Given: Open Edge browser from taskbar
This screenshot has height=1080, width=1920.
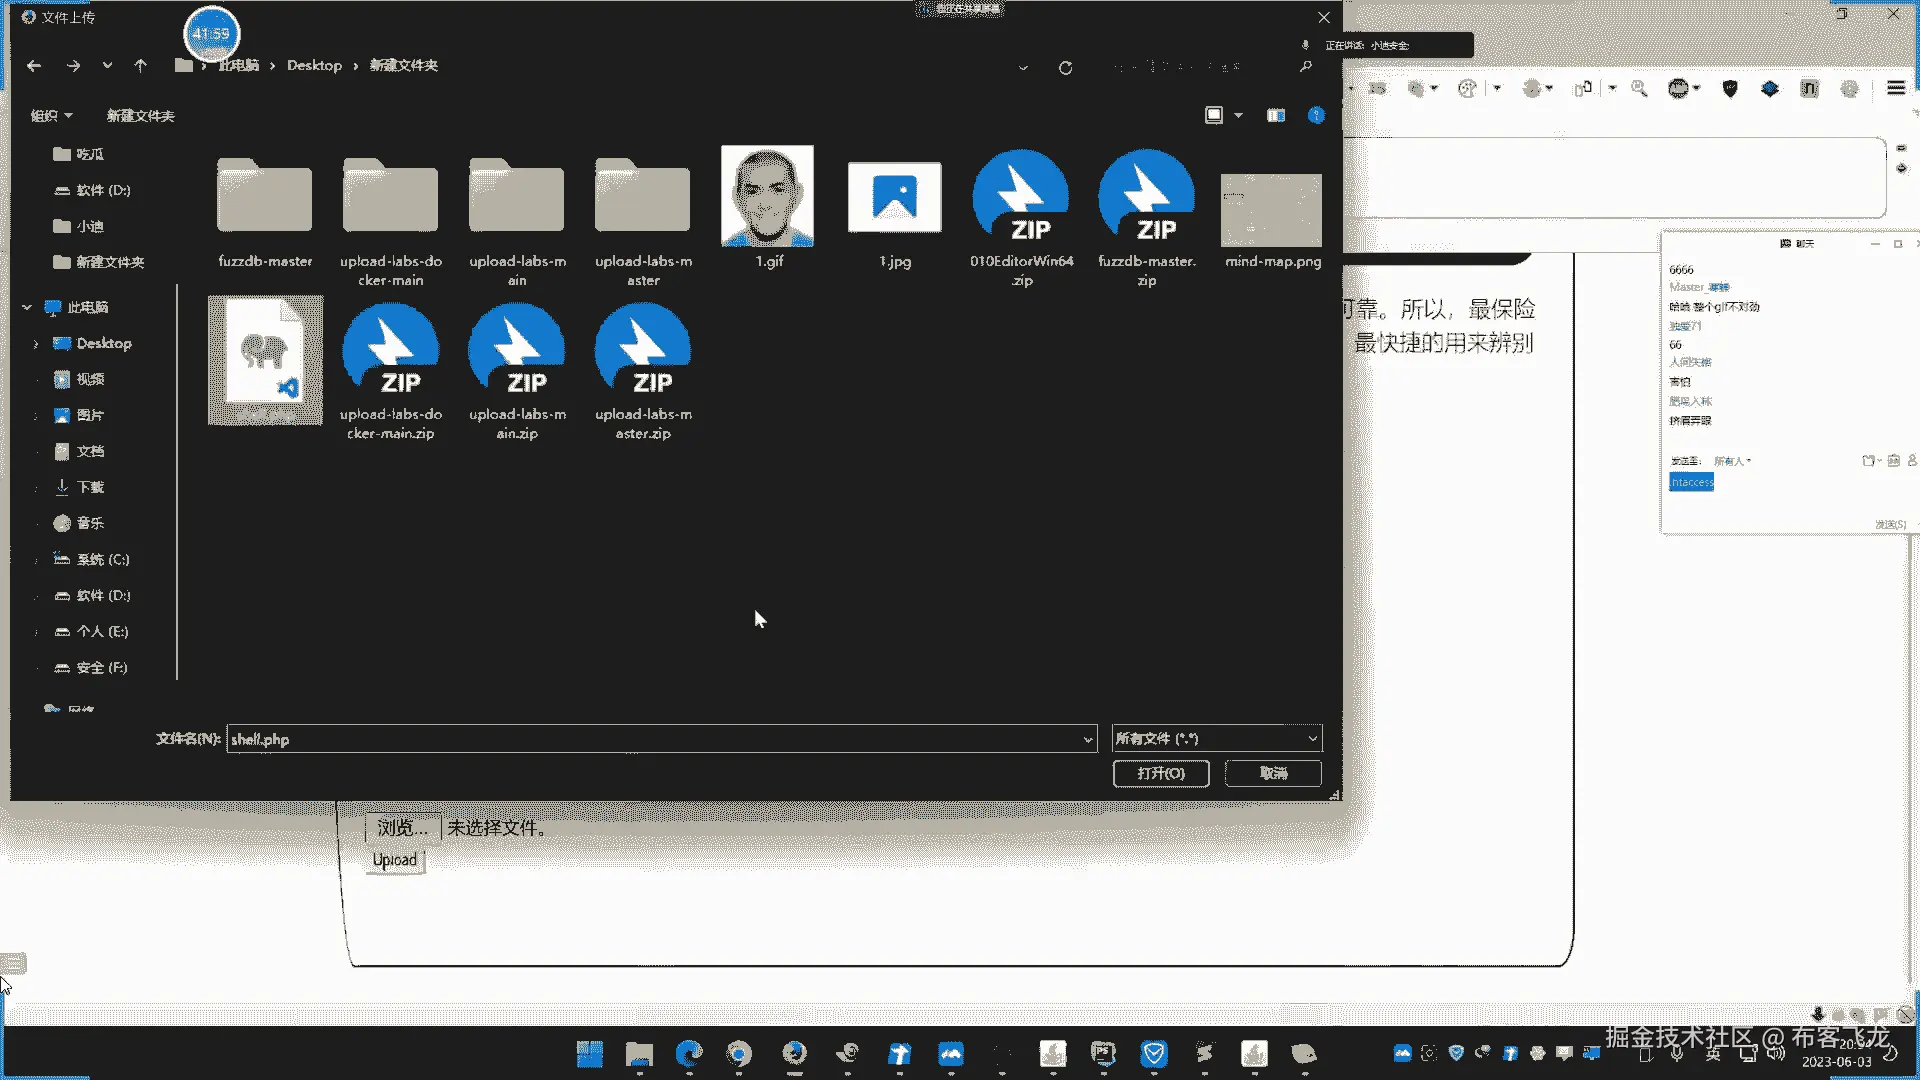Looking at the screenshot, I should (x=689, y=1053).
